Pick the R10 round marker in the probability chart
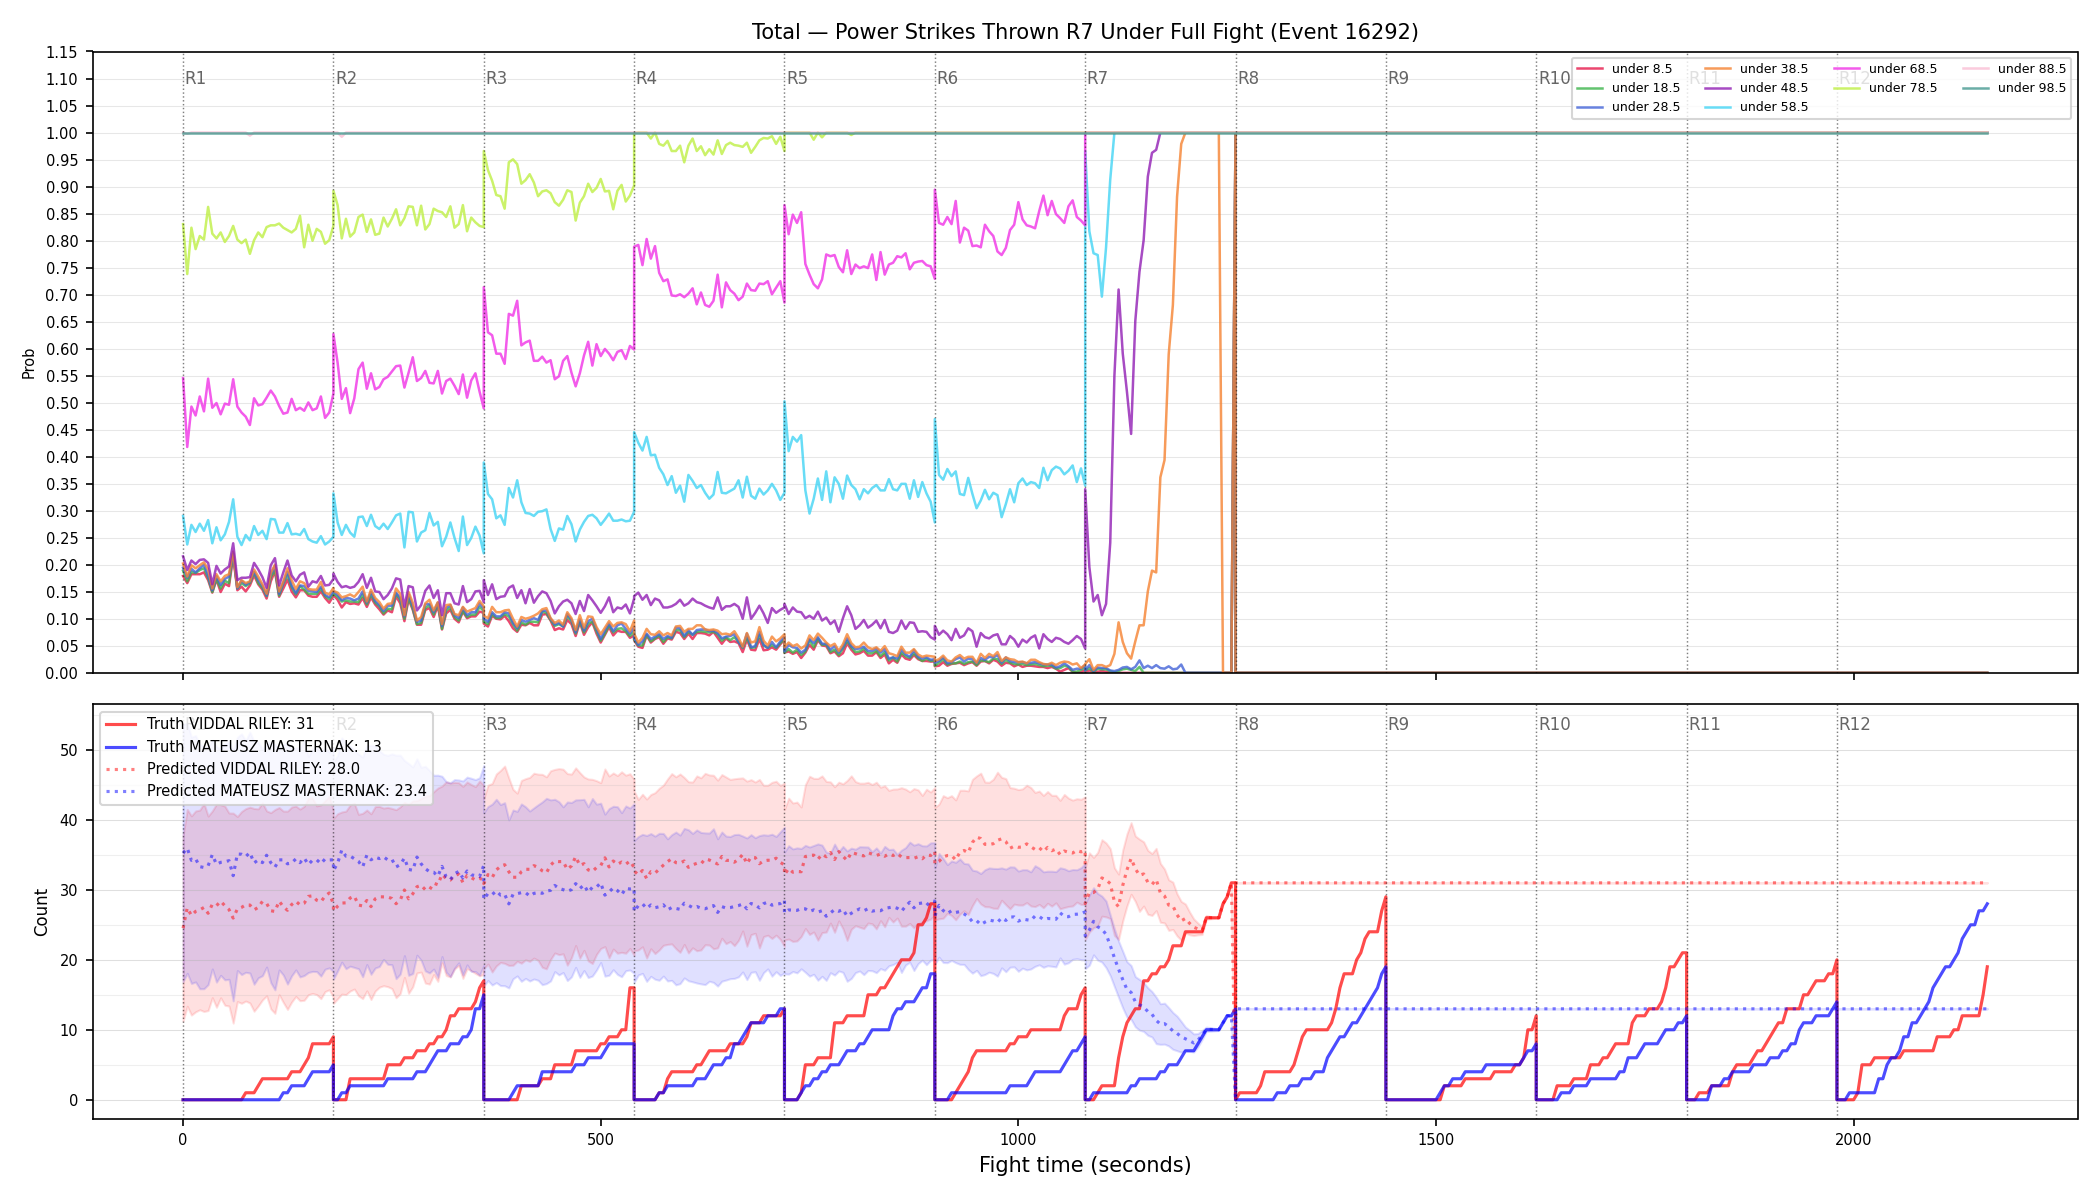The width and height of the screenshot is (2100, 1200). click(1554, 78)
